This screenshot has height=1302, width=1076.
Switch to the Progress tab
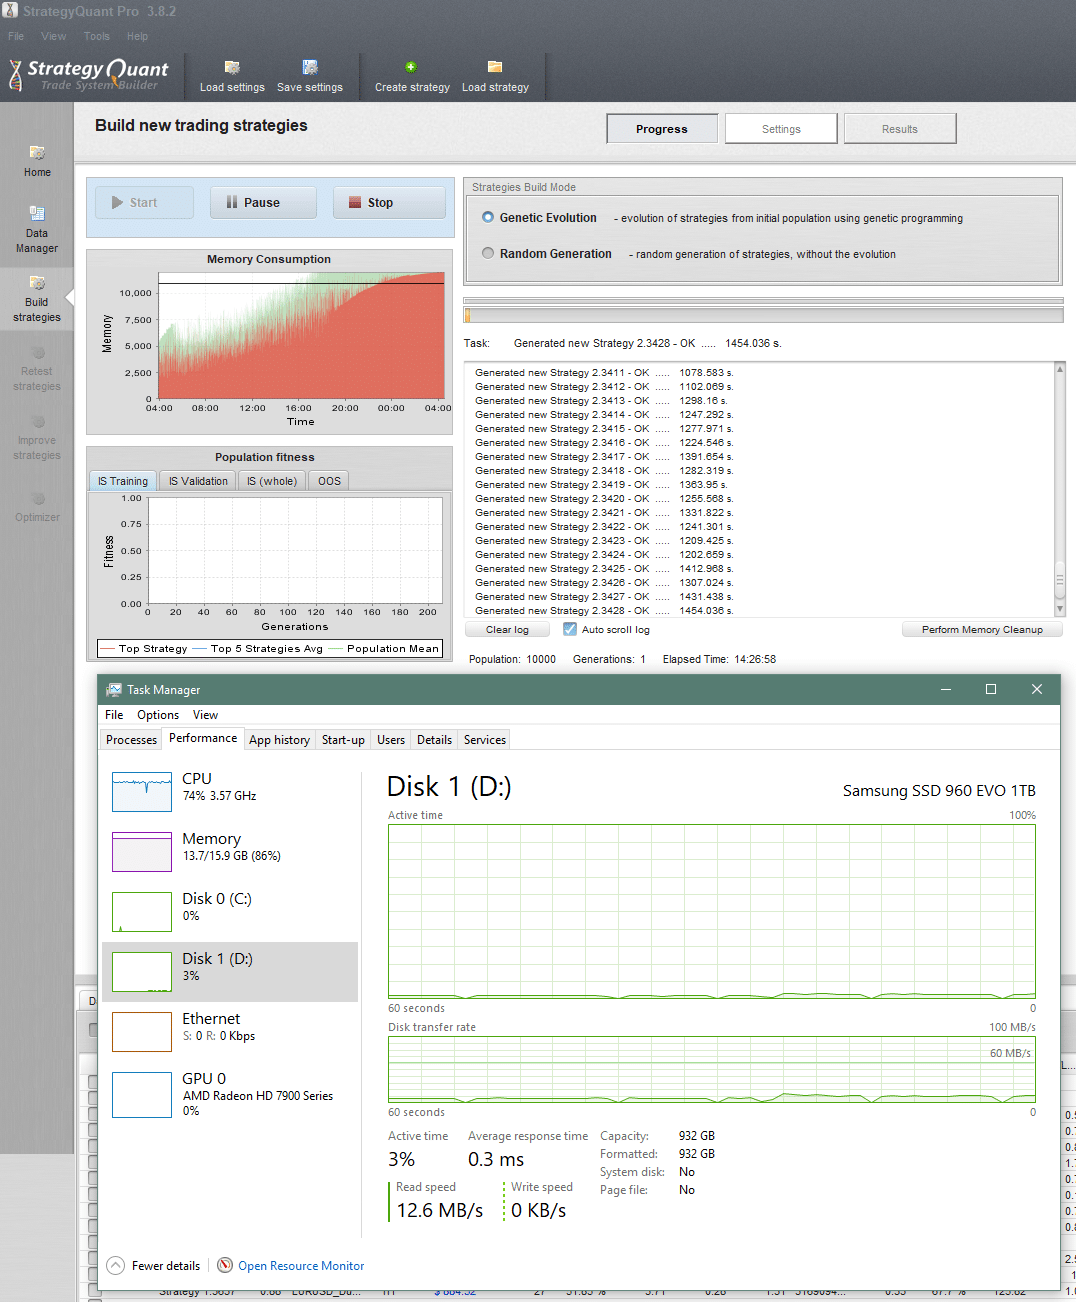tap(662, 128)
